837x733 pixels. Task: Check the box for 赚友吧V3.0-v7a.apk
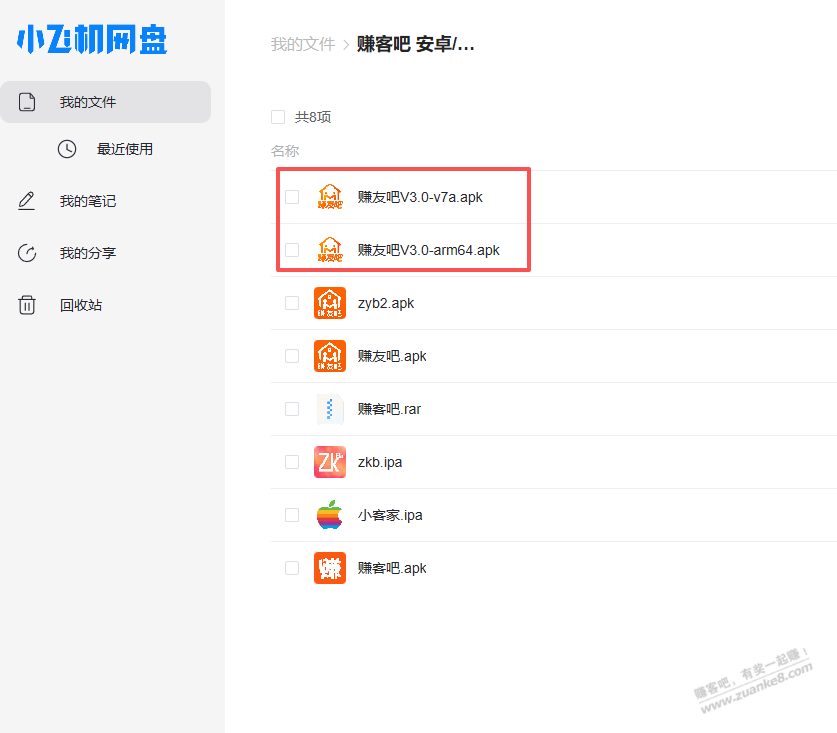[x=292, y=197]
